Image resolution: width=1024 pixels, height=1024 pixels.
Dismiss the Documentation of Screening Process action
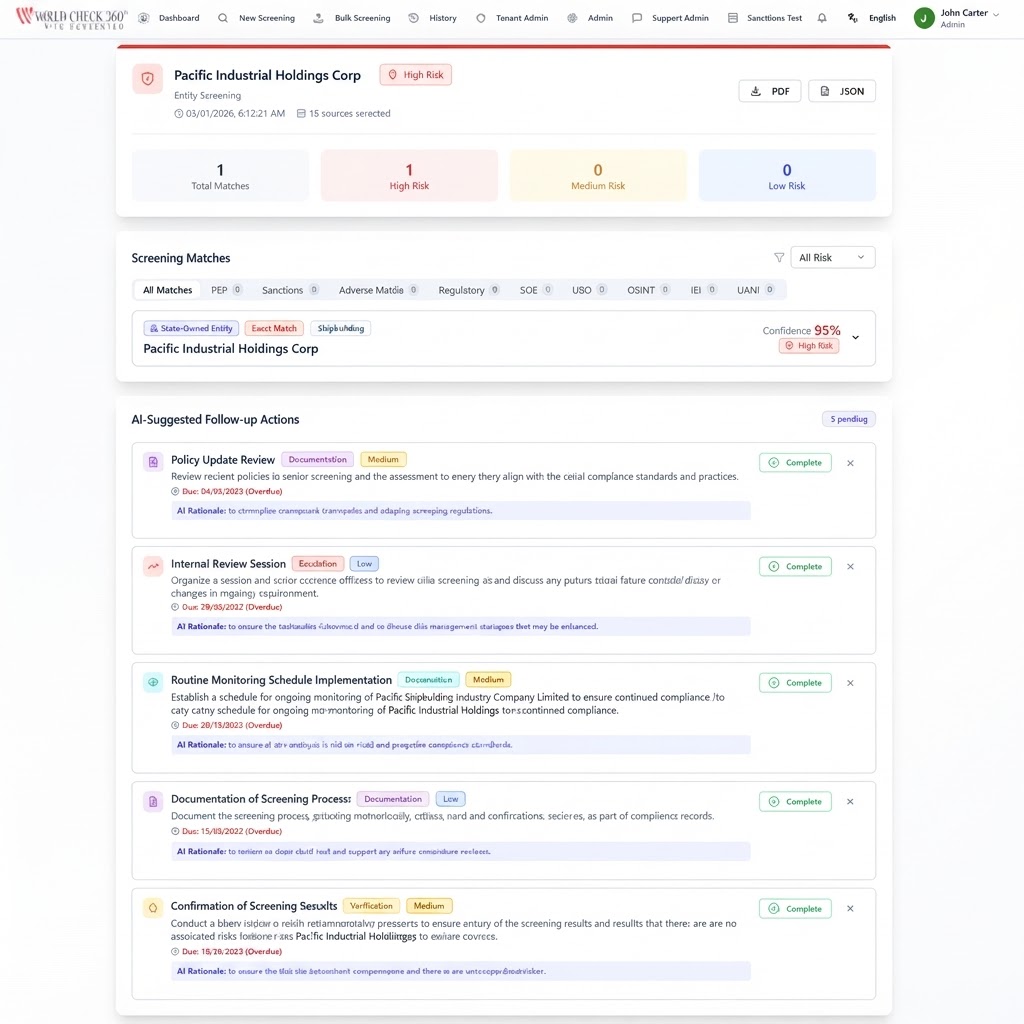coord(850,801)
